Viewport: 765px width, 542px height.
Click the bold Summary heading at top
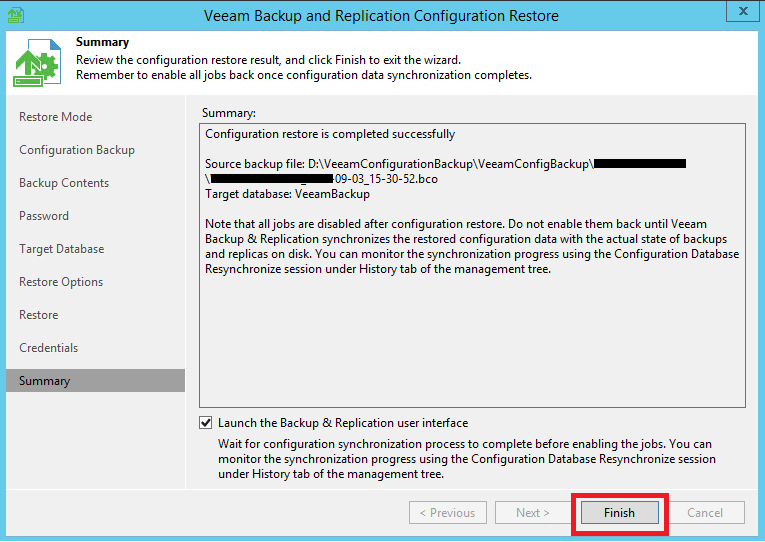point(102,42)
